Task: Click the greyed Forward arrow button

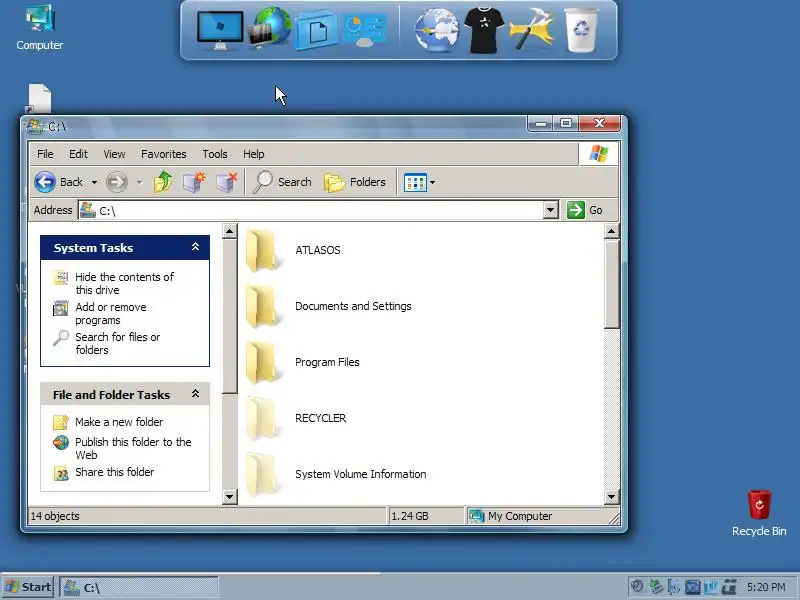Action: tap(116, 182)
